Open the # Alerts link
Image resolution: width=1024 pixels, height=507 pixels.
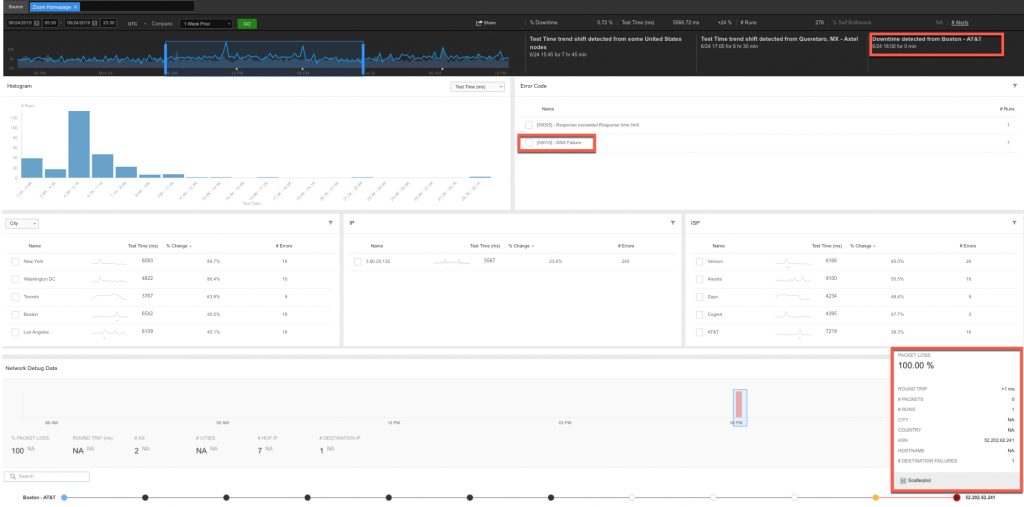tap(959, 22)
